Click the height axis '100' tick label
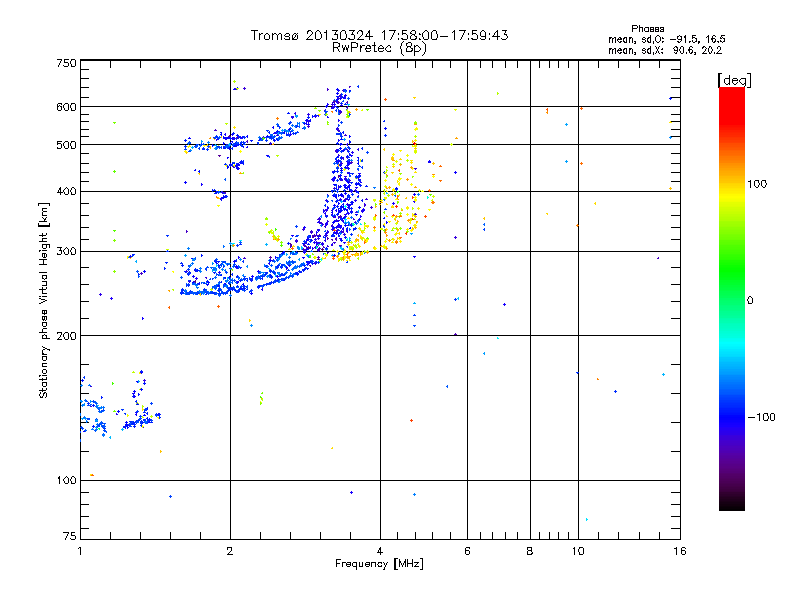Screen dimensions: 800x600 click(x=66, y=481)
